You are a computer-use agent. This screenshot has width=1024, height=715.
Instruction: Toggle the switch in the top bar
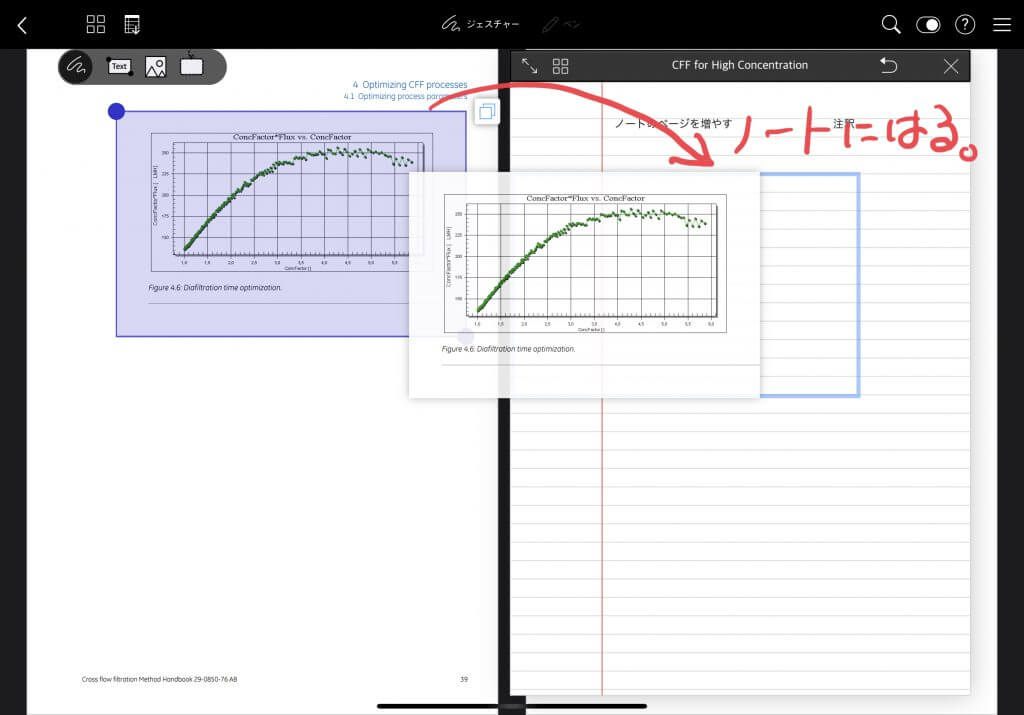[928, 25]
